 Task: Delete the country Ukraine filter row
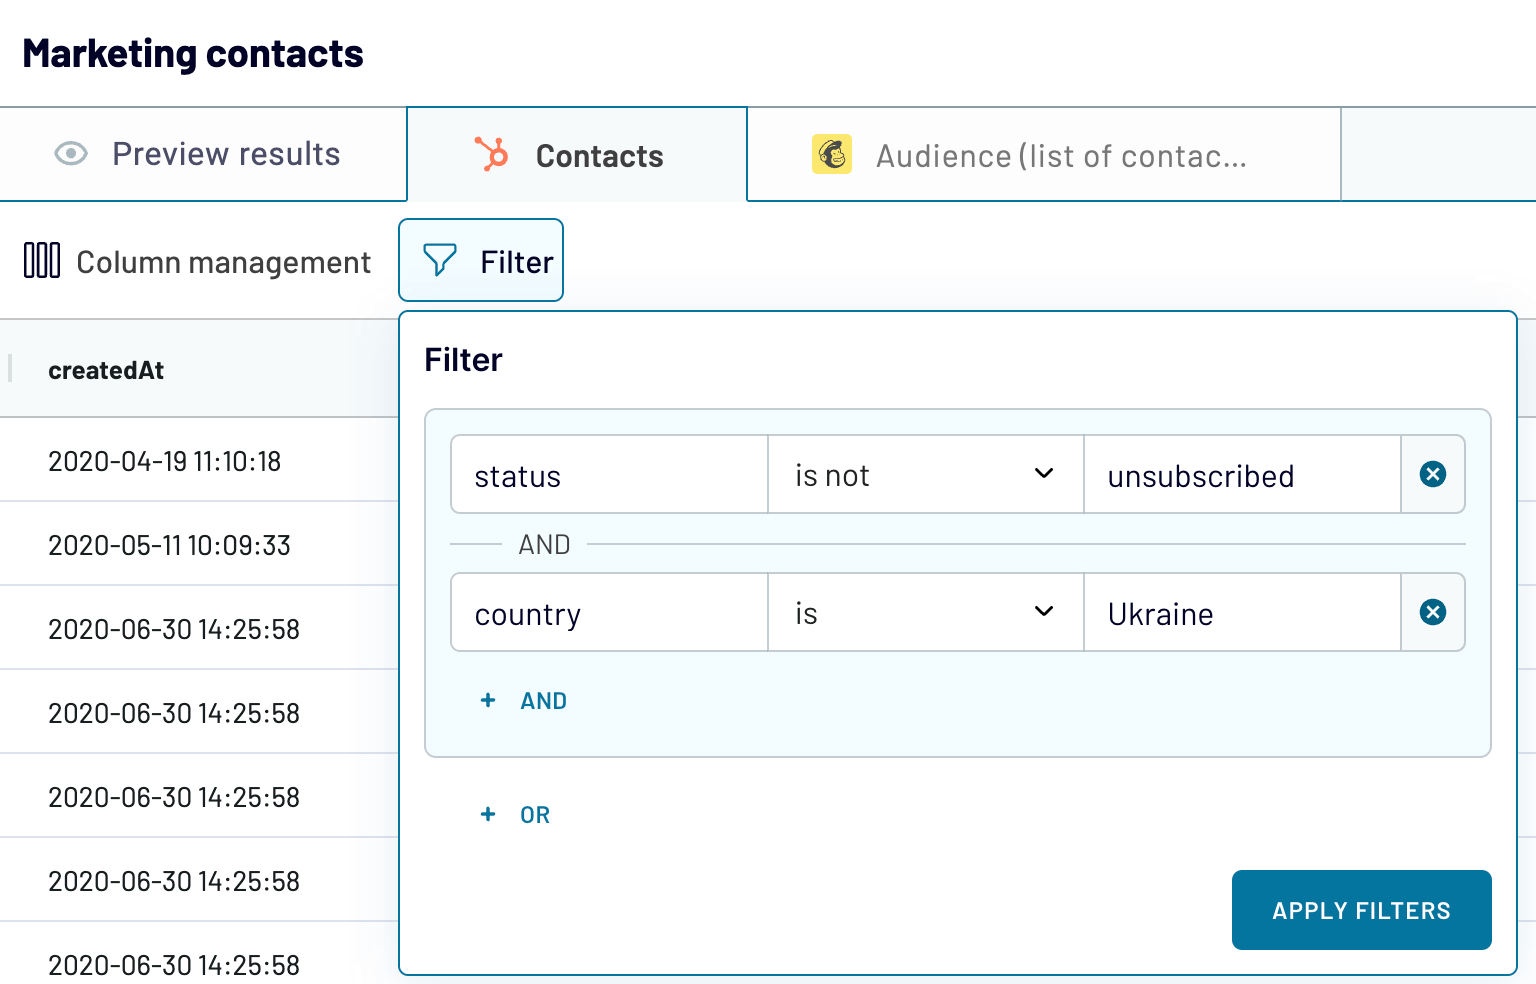[1432, 612]
